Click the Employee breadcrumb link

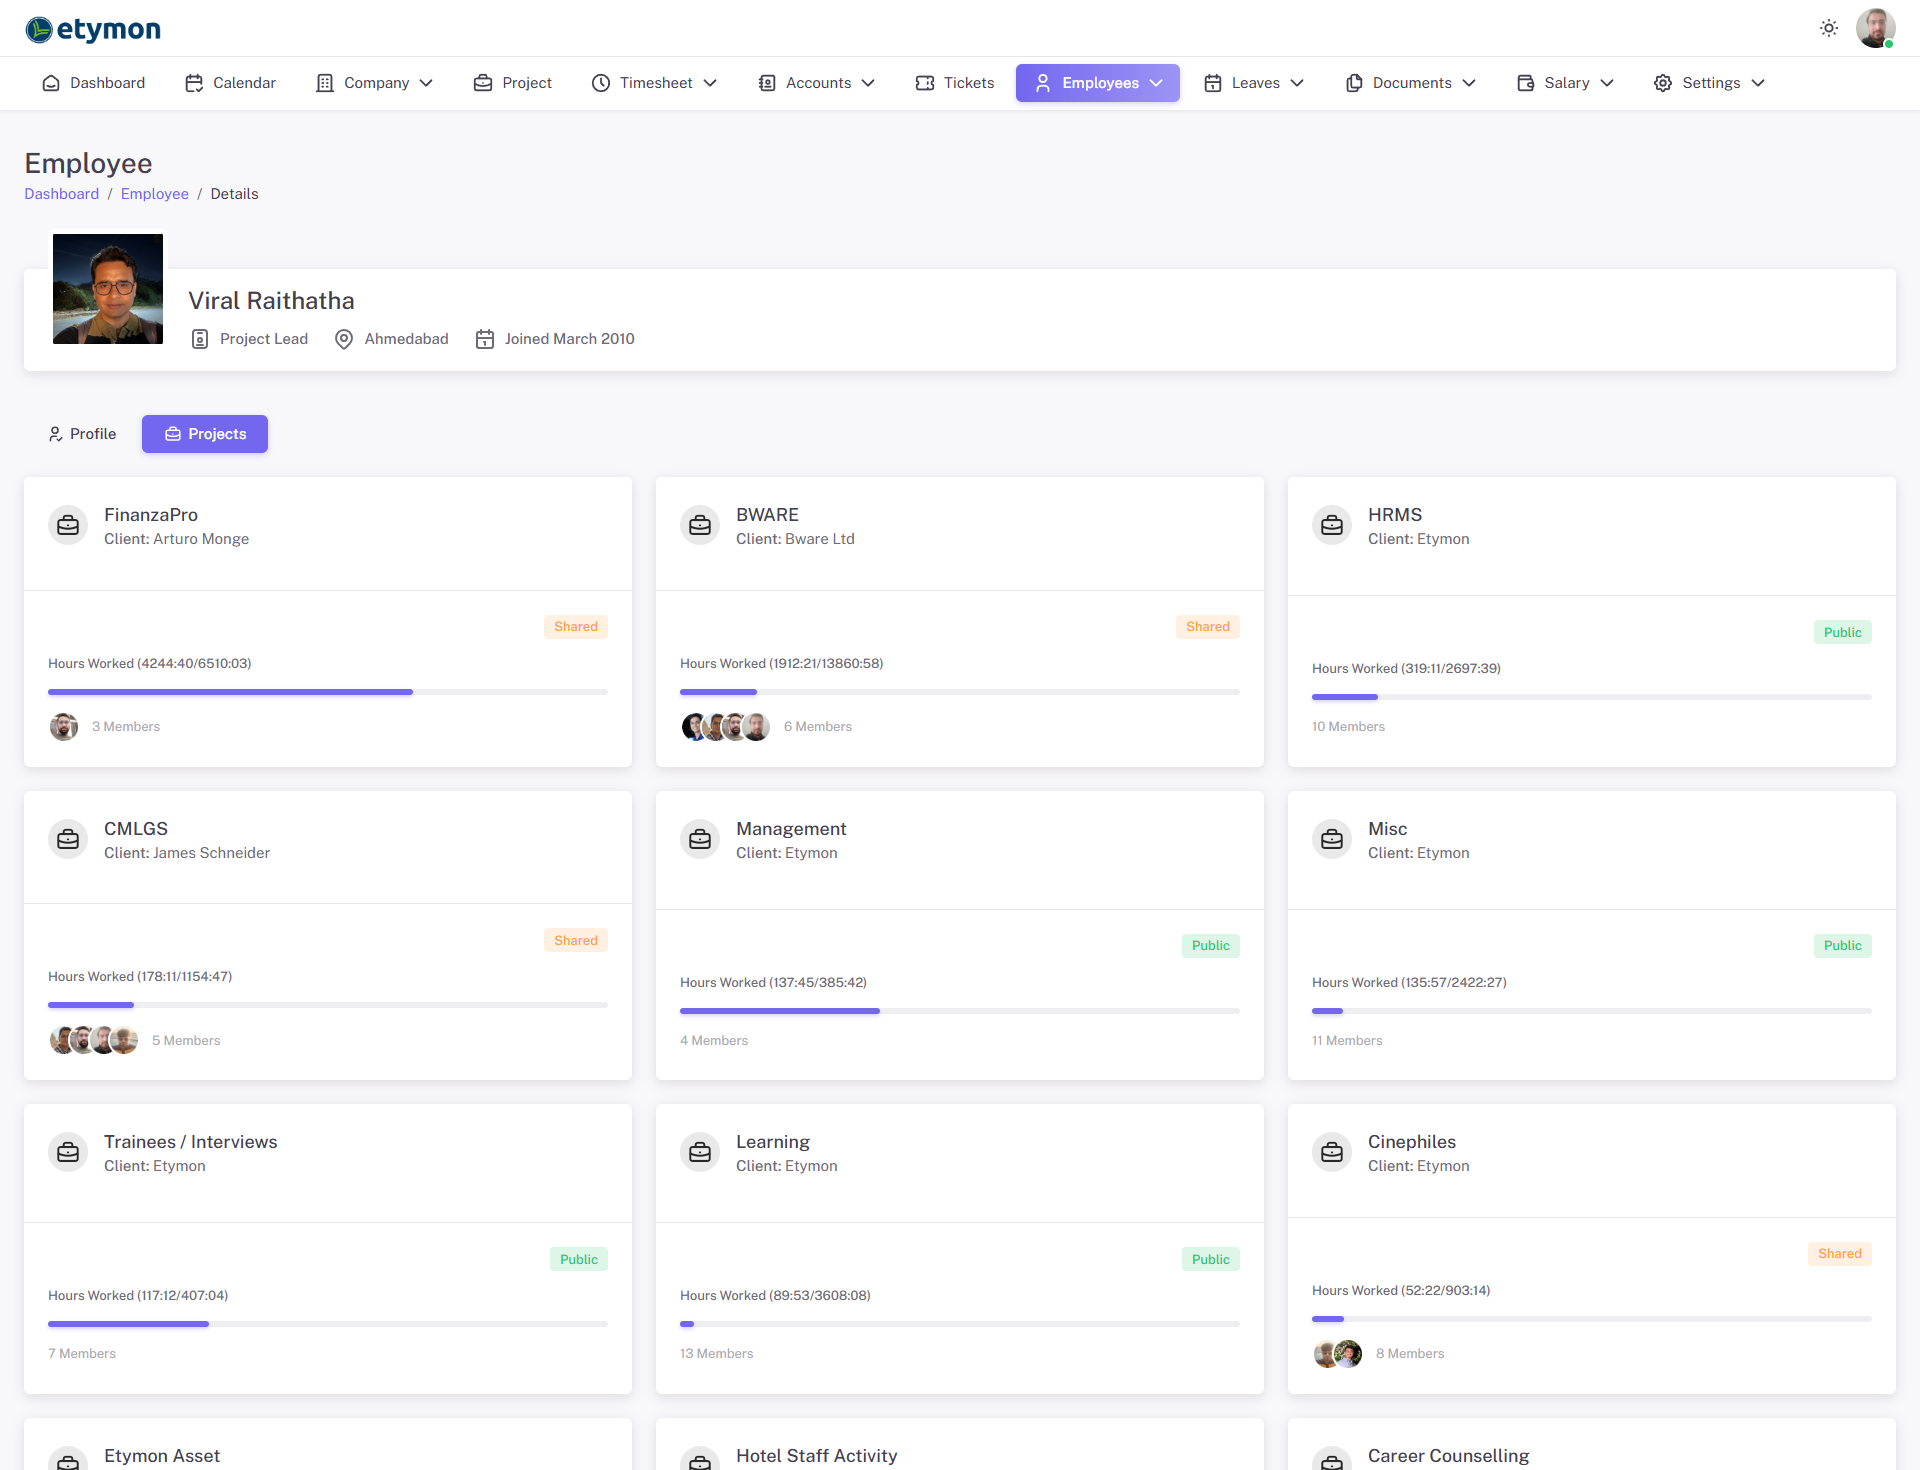pos(154,194)
